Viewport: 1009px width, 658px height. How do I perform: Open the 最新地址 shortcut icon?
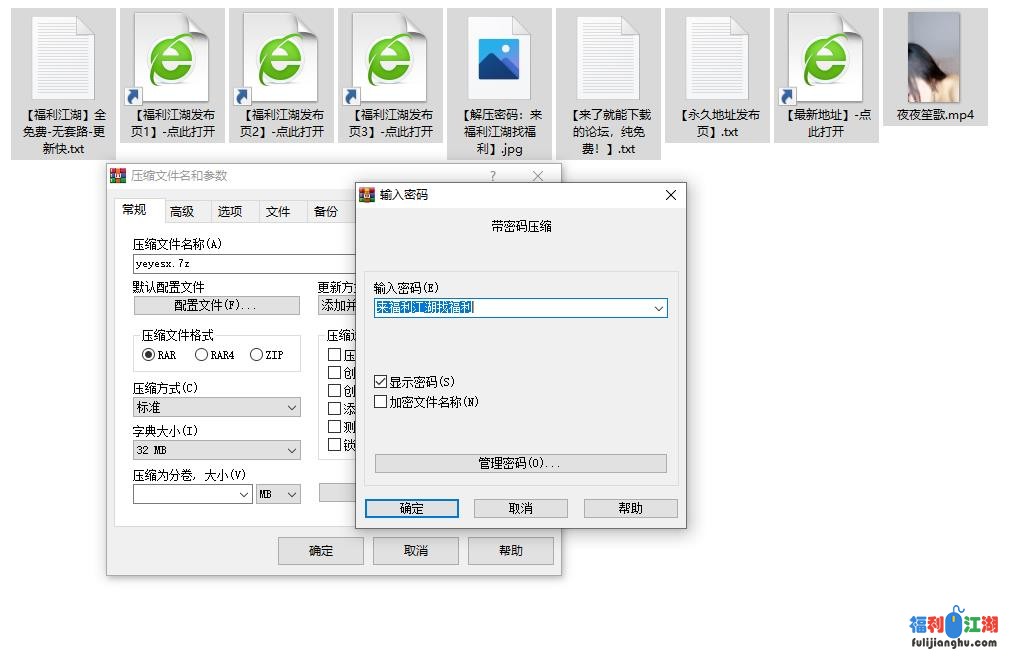(x=826, y=58)
